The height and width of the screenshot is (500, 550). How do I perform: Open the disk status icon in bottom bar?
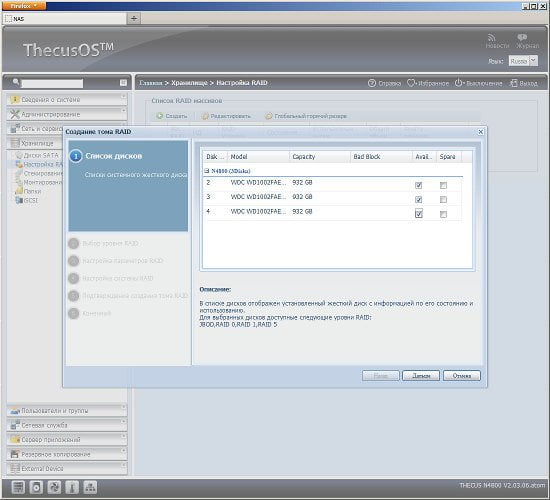click(36, 487)
